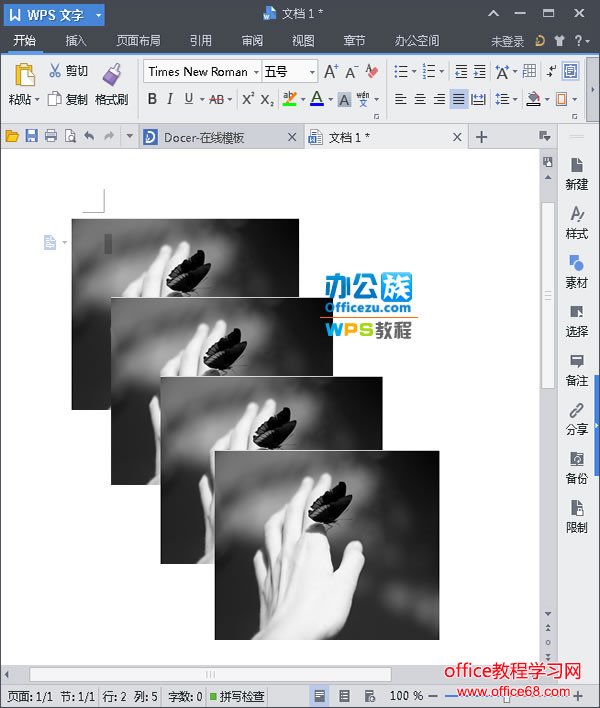Click the 分享 (Share) sidebar icon
Screen dimensions: 600x708
tap(576, 418)
